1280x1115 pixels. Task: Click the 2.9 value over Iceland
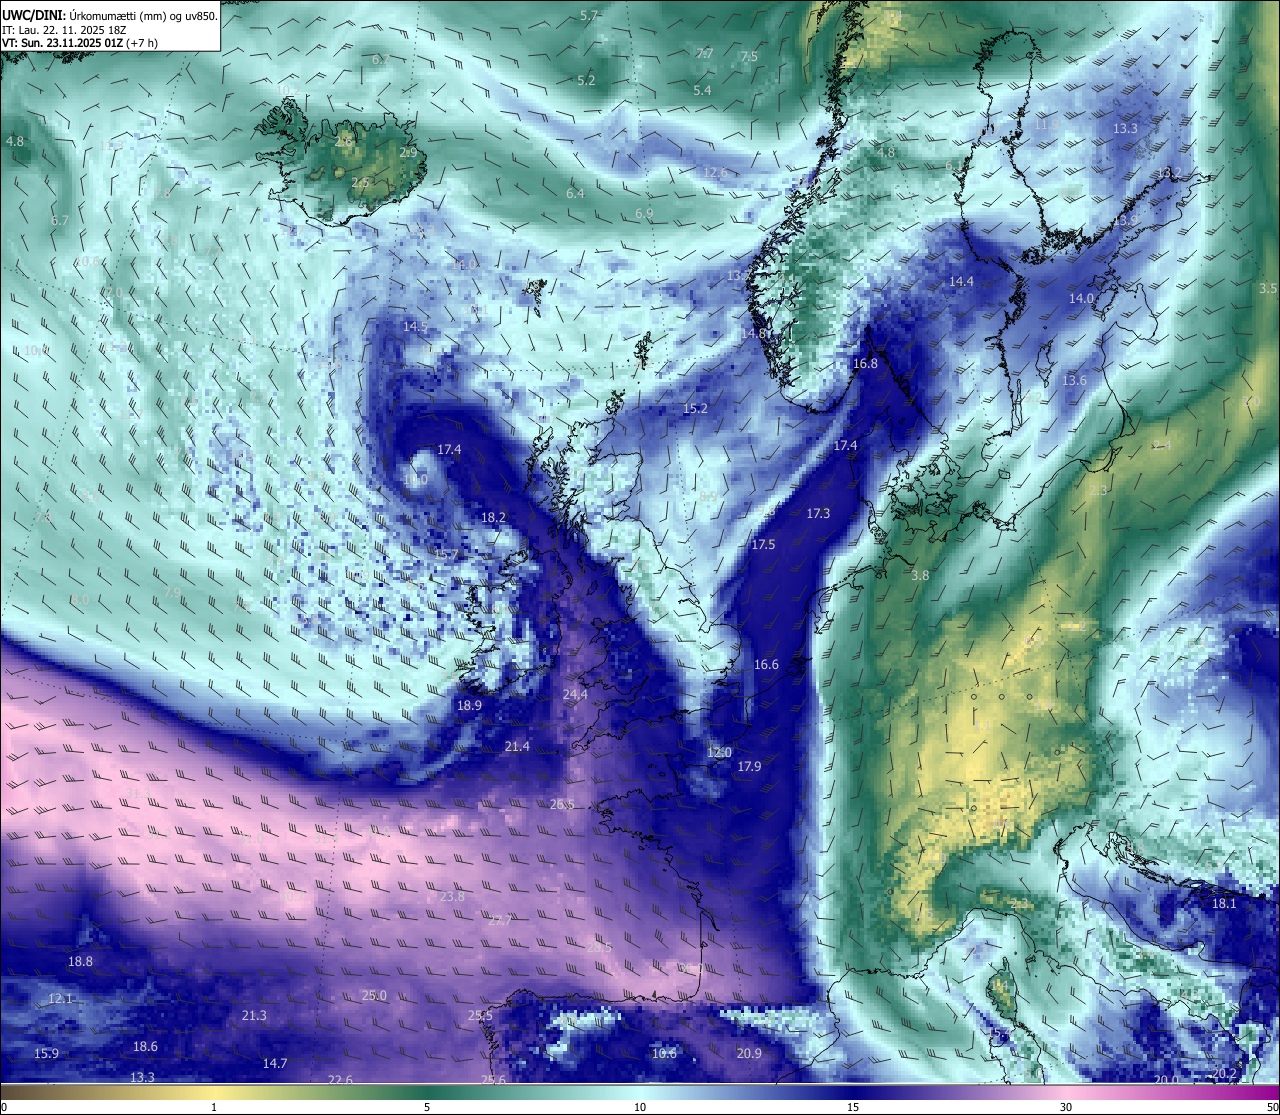[x=408, y=152]
